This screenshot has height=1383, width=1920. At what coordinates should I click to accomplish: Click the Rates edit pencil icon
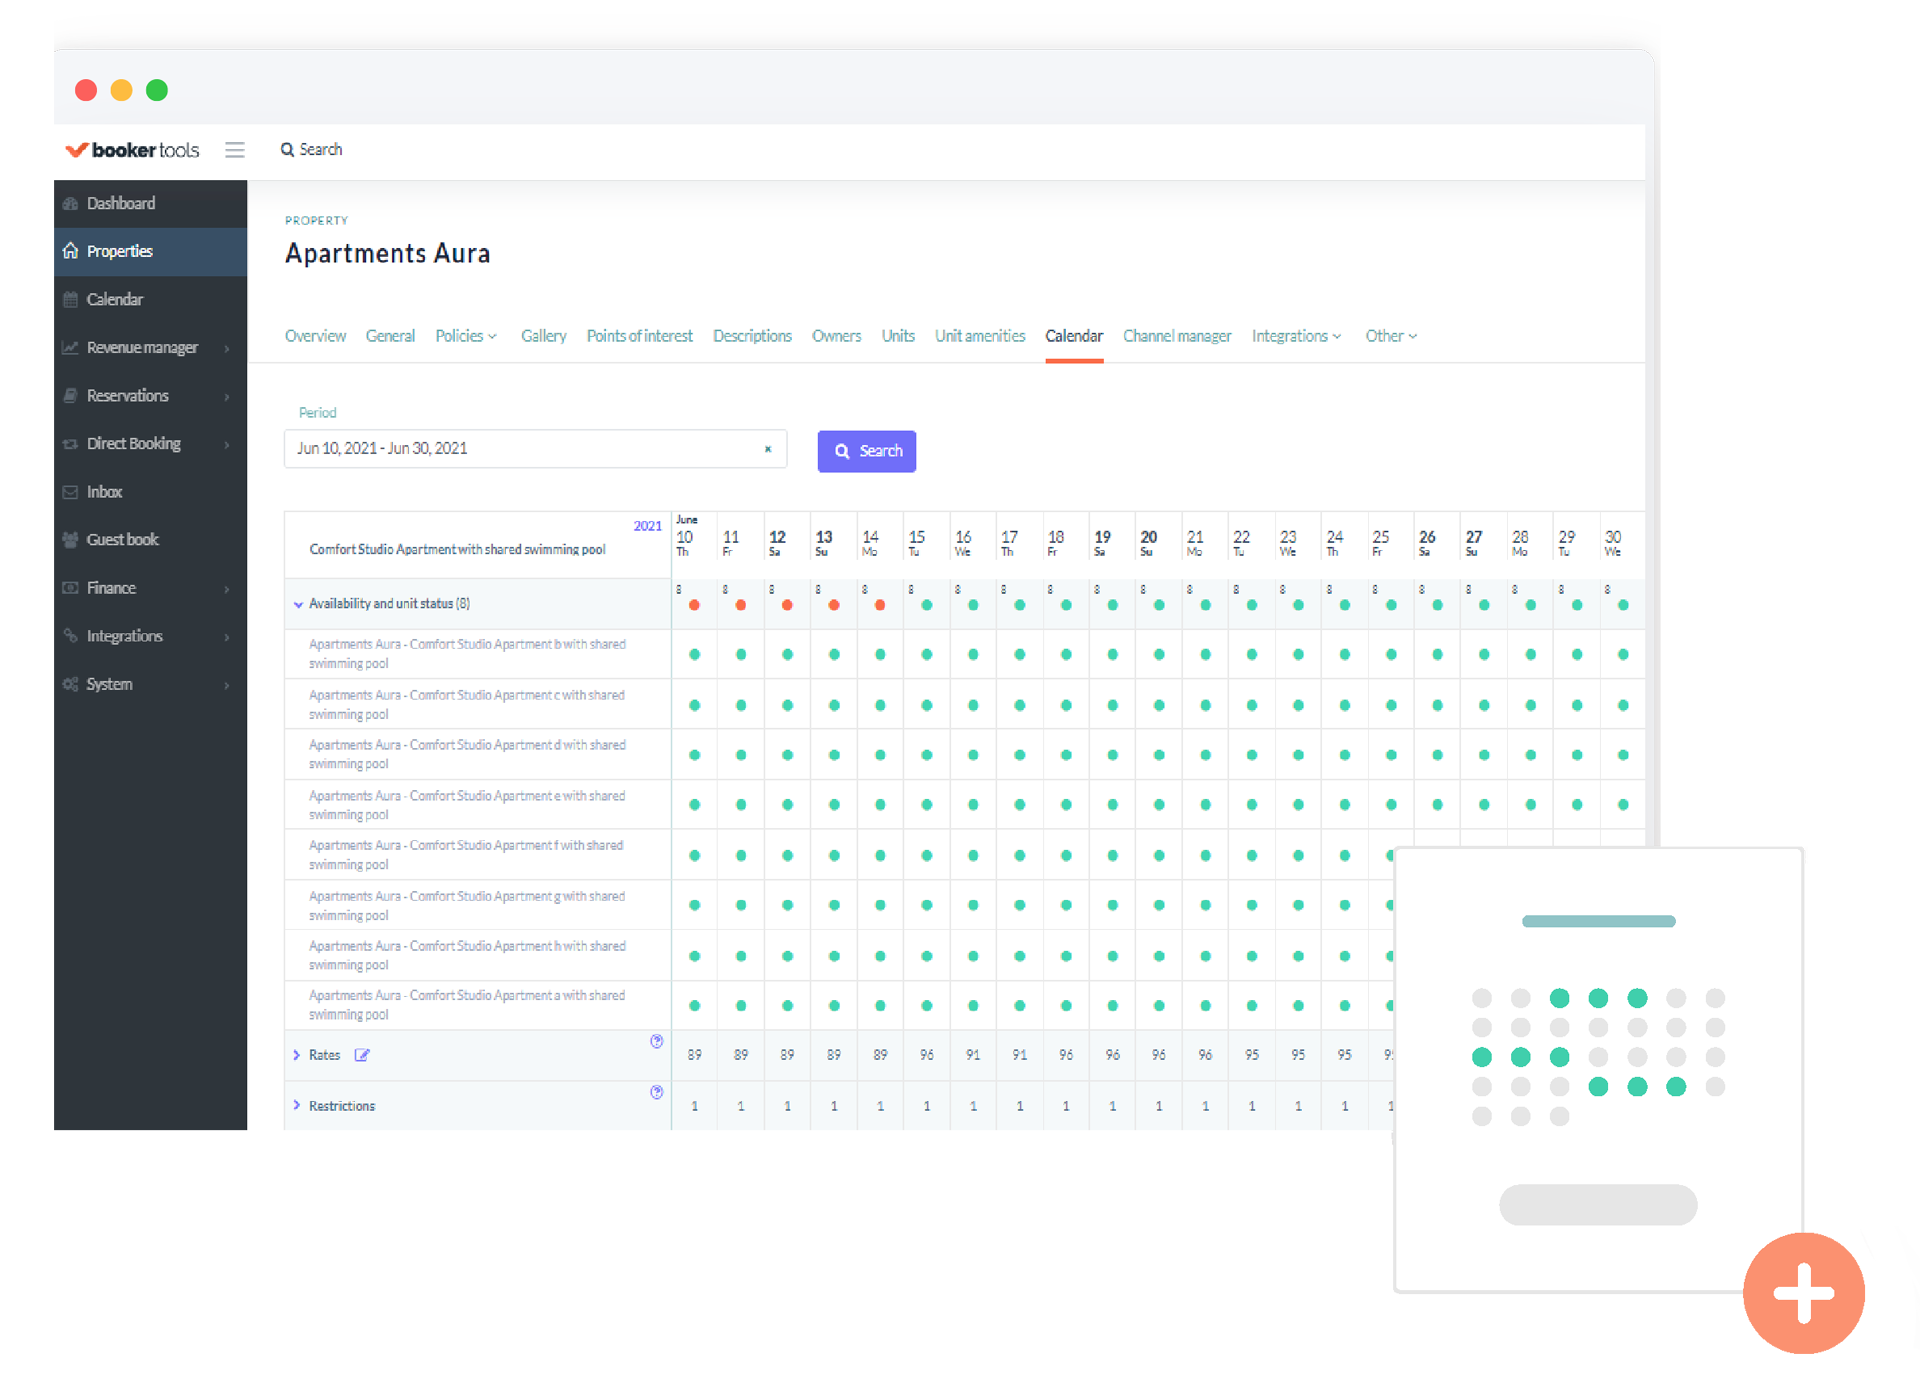362,1054
